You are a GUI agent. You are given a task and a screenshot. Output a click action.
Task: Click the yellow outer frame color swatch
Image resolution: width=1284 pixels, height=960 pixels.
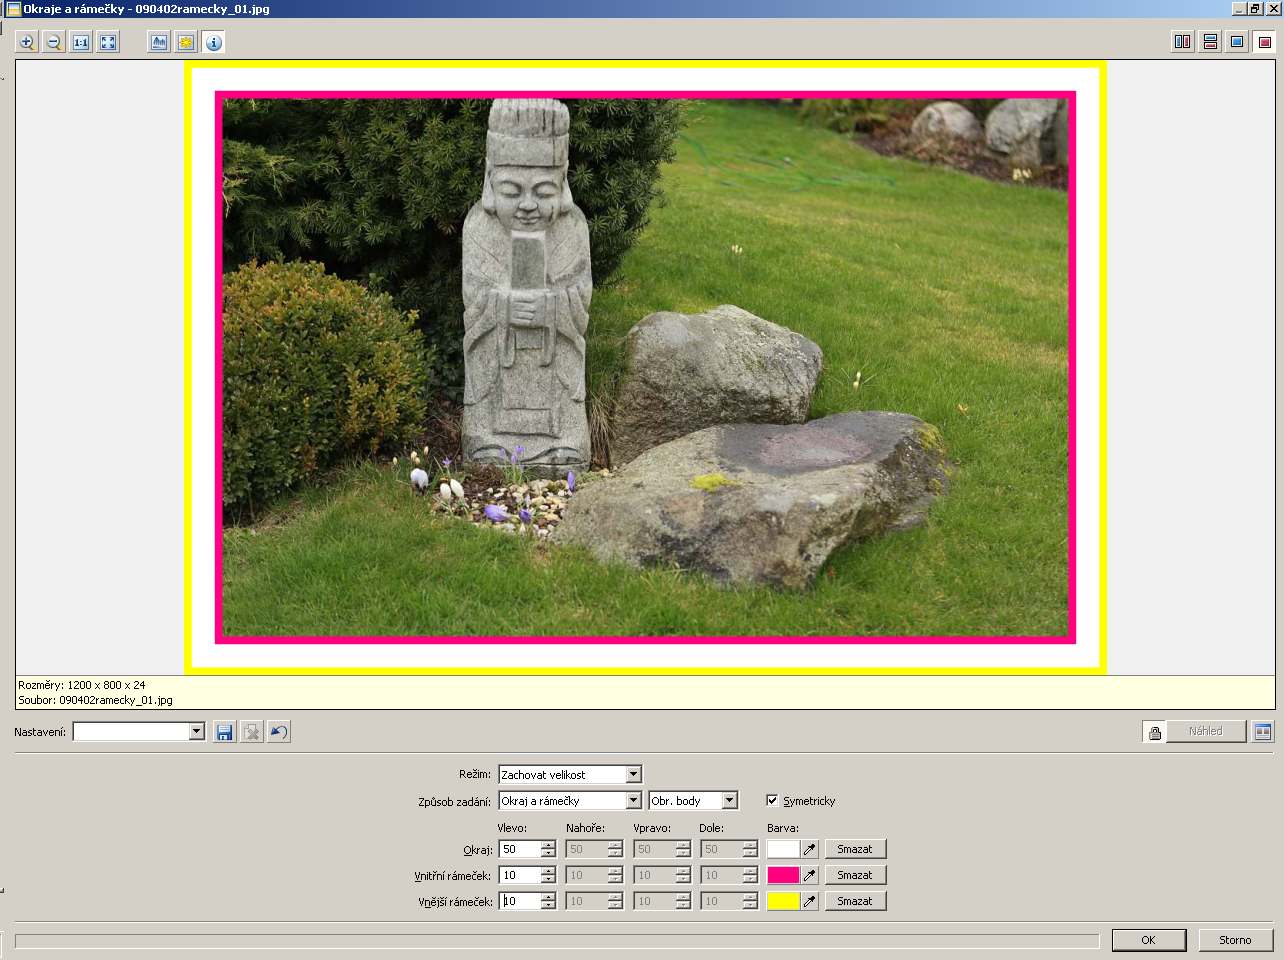783,901
